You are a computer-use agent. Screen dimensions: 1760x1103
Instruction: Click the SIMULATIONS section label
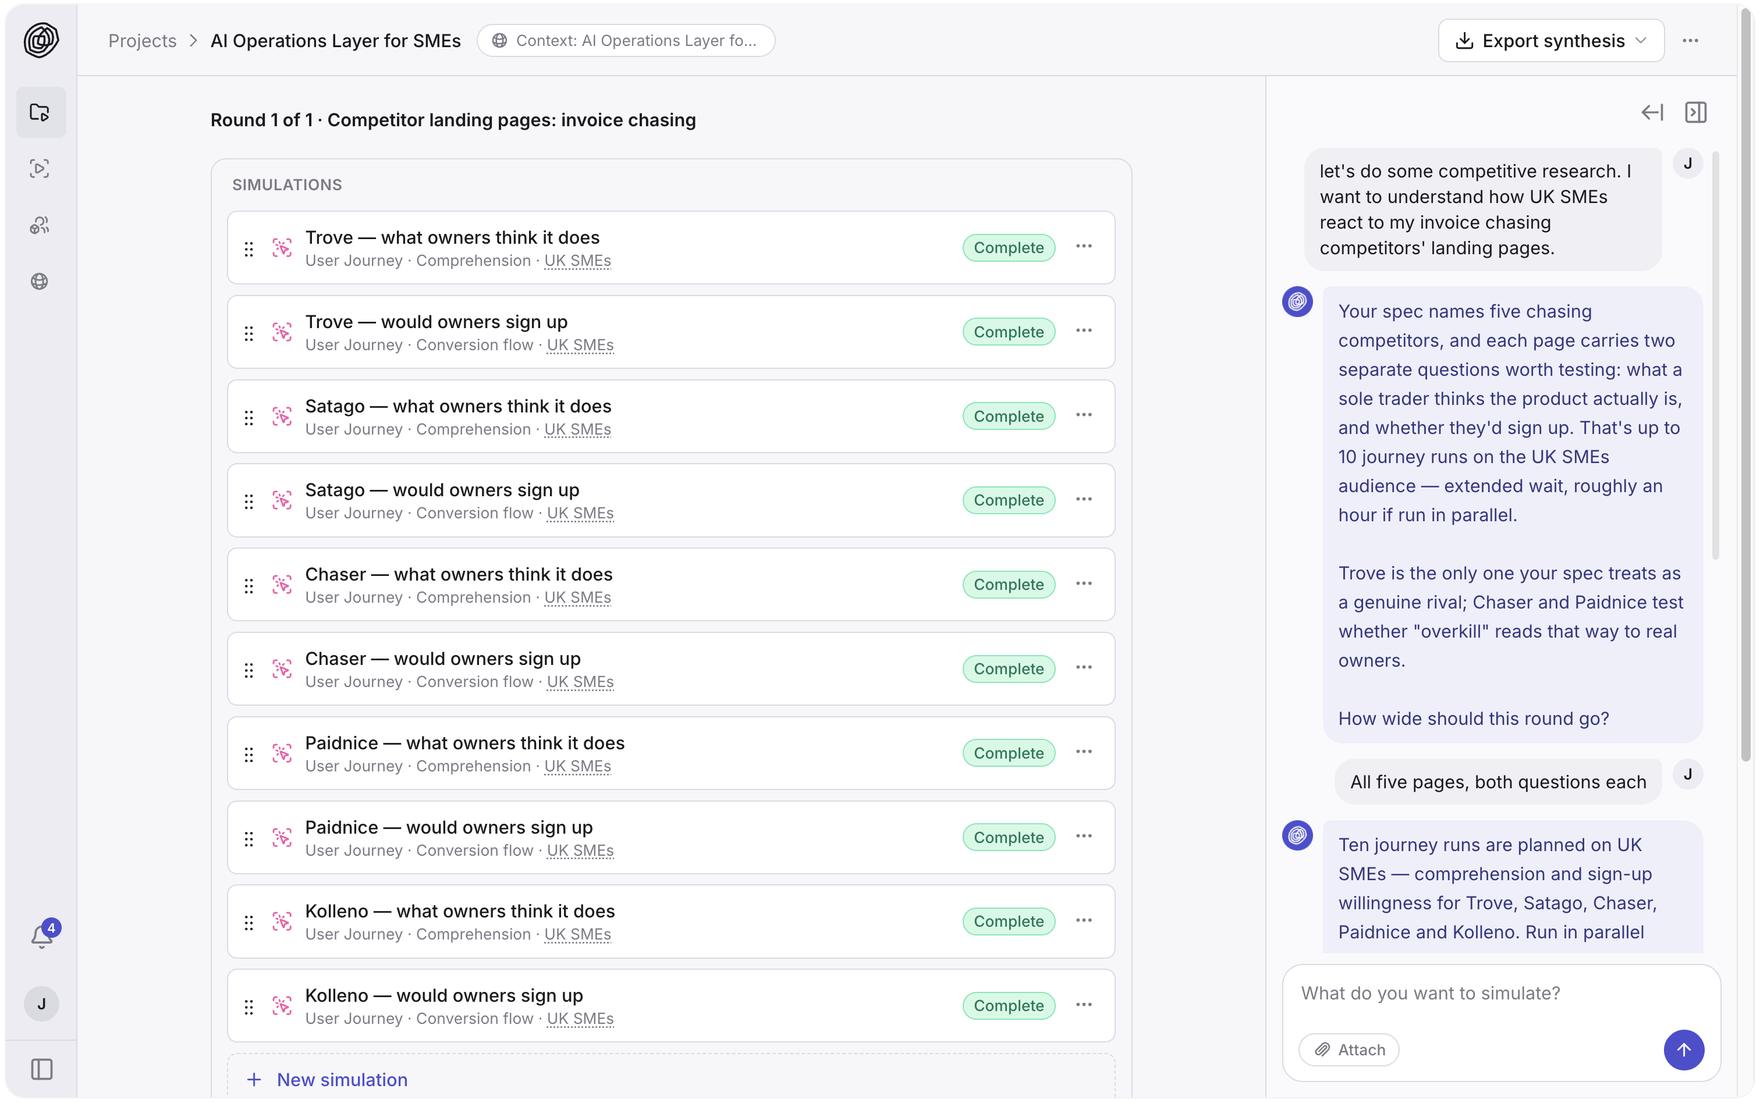click(287, 185)
